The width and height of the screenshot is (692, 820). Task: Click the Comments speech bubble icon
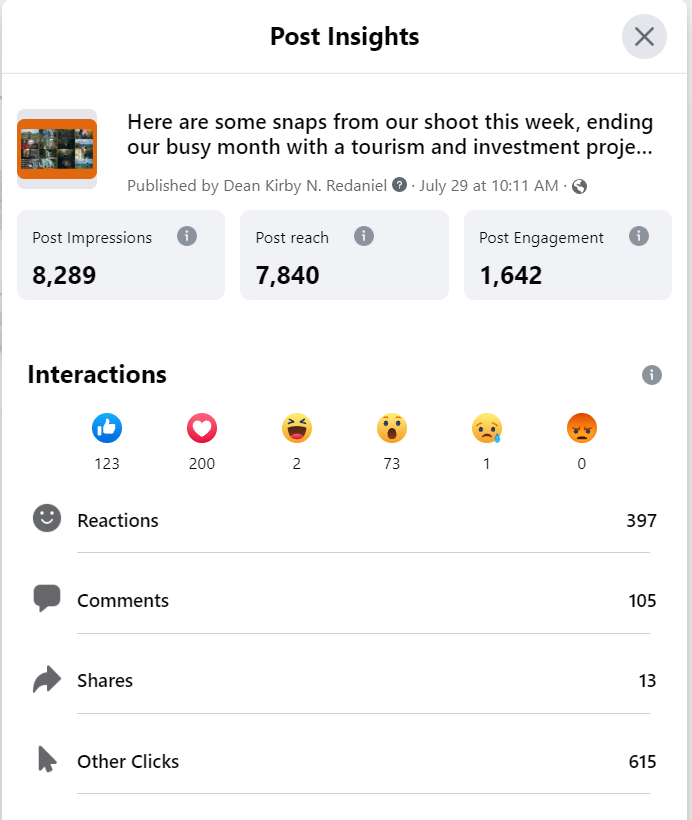(47, 599)
